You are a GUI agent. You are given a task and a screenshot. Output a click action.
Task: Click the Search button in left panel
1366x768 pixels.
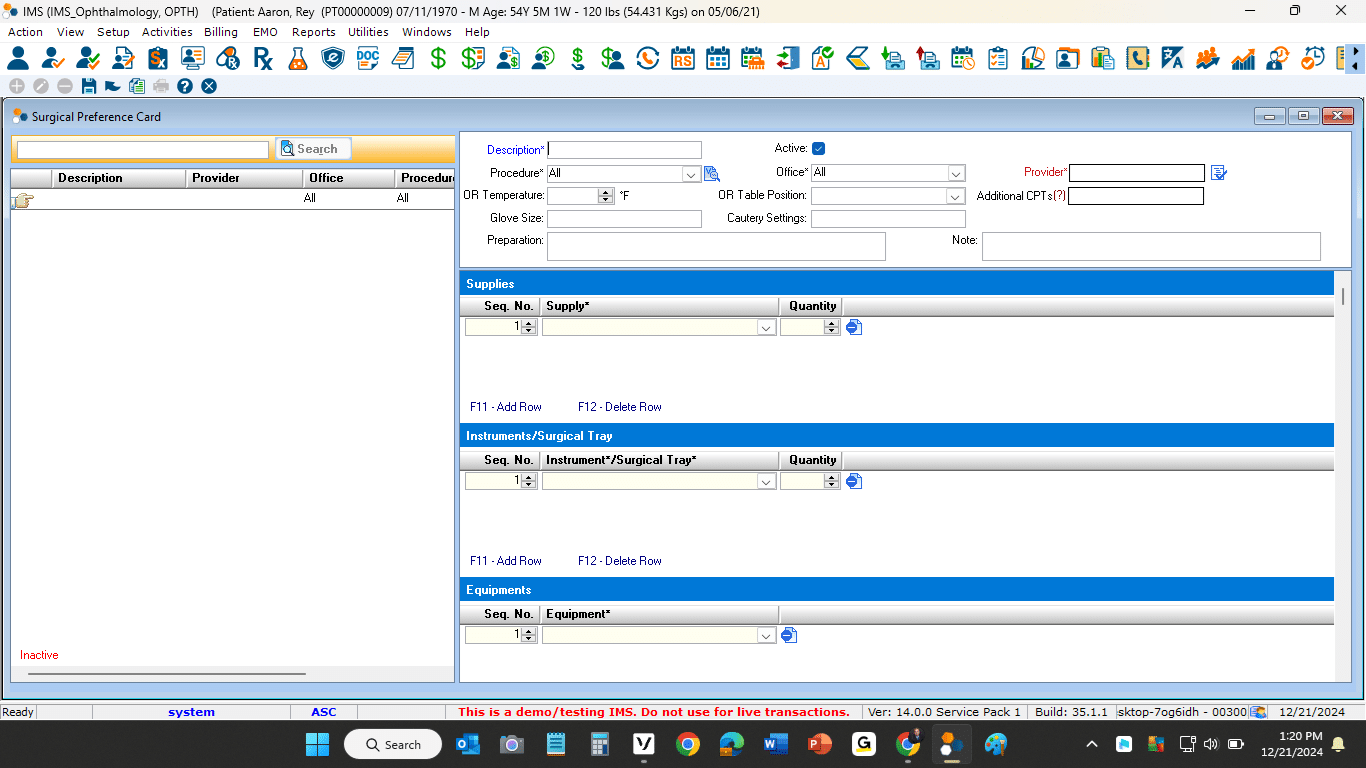313,149
